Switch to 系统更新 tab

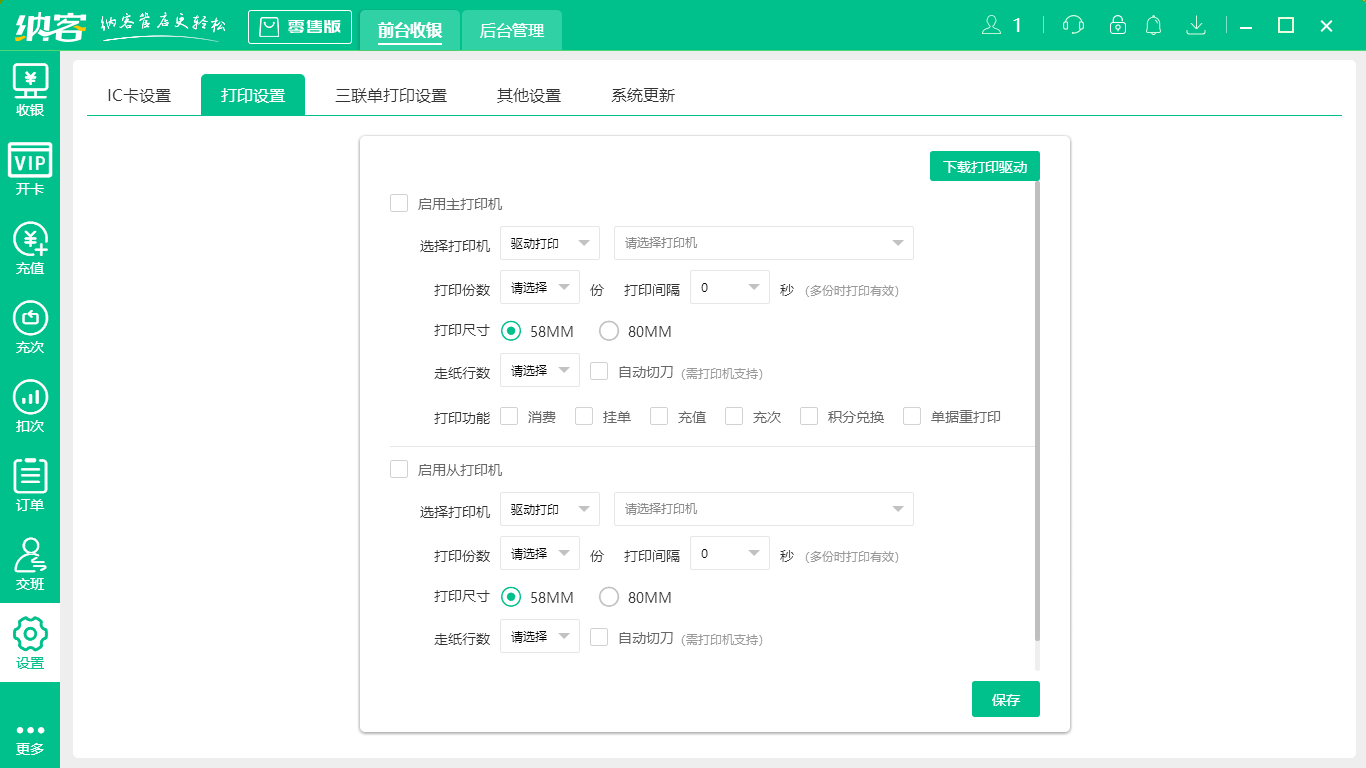[x=643, y=96]
